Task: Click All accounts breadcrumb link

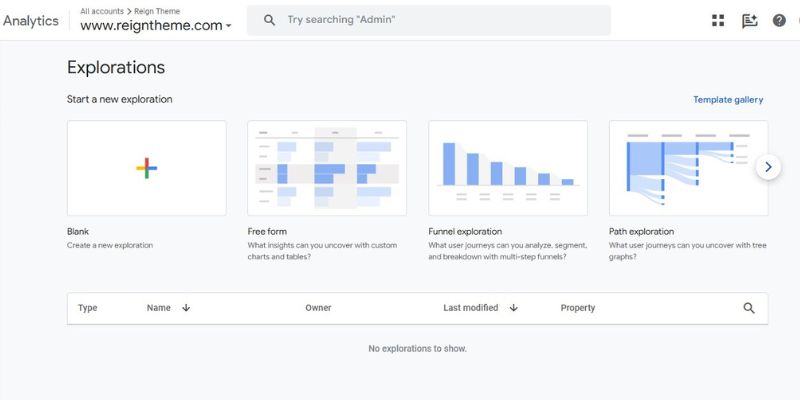Action: tap(102, 11)
